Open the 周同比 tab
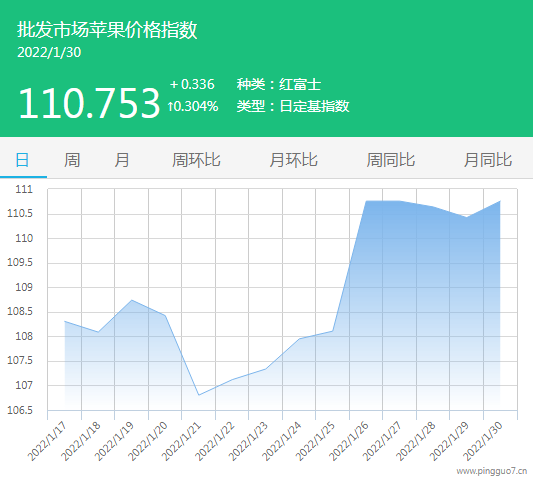 click(x=391, y=160)
